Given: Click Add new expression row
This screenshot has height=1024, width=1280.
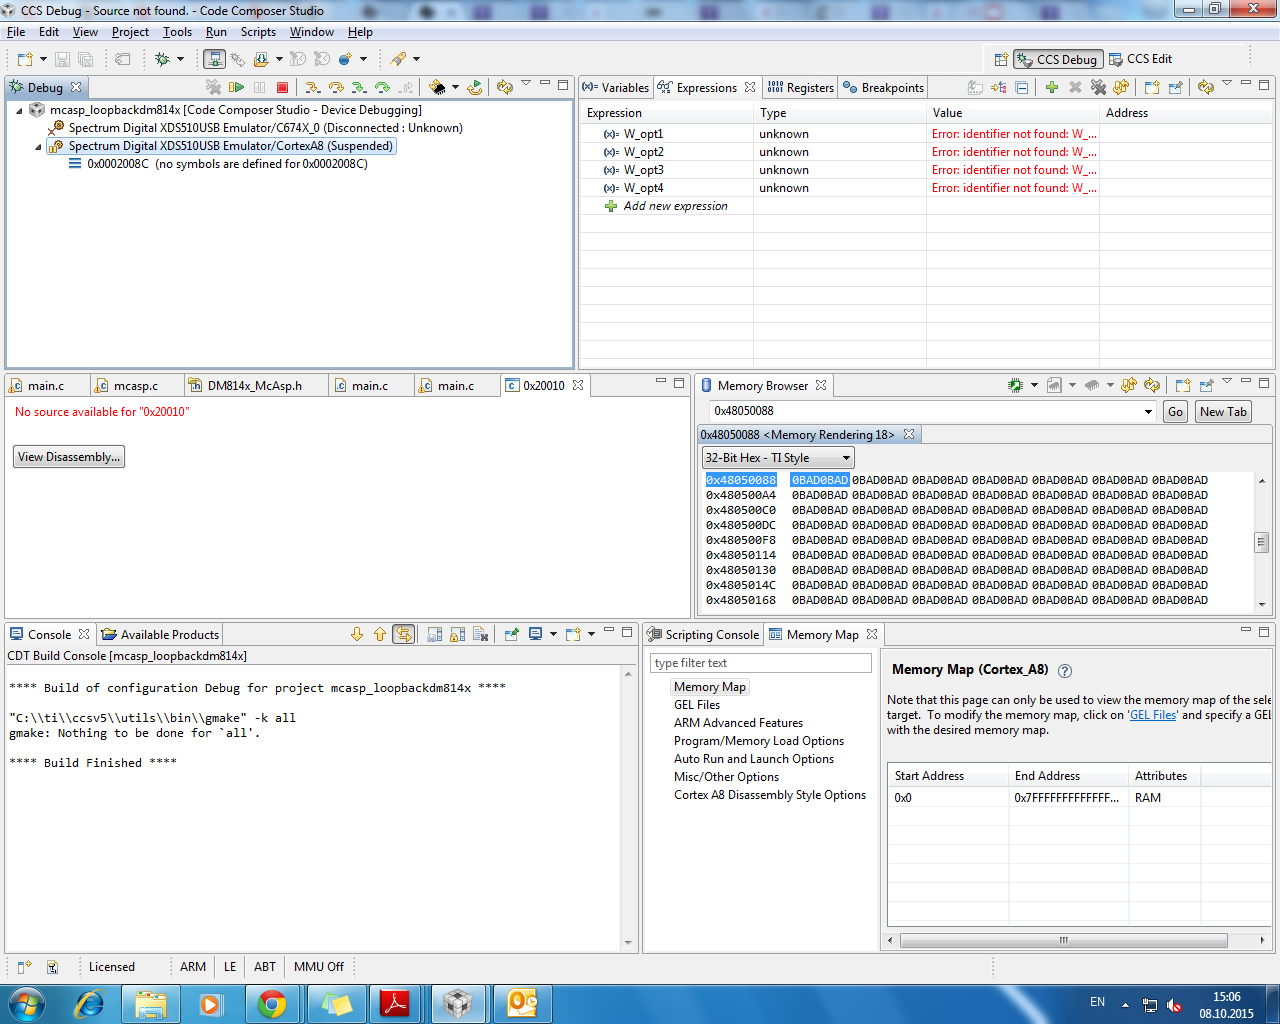Looking at the screenshot, I should pyautogui.click(x=675, y=206).
